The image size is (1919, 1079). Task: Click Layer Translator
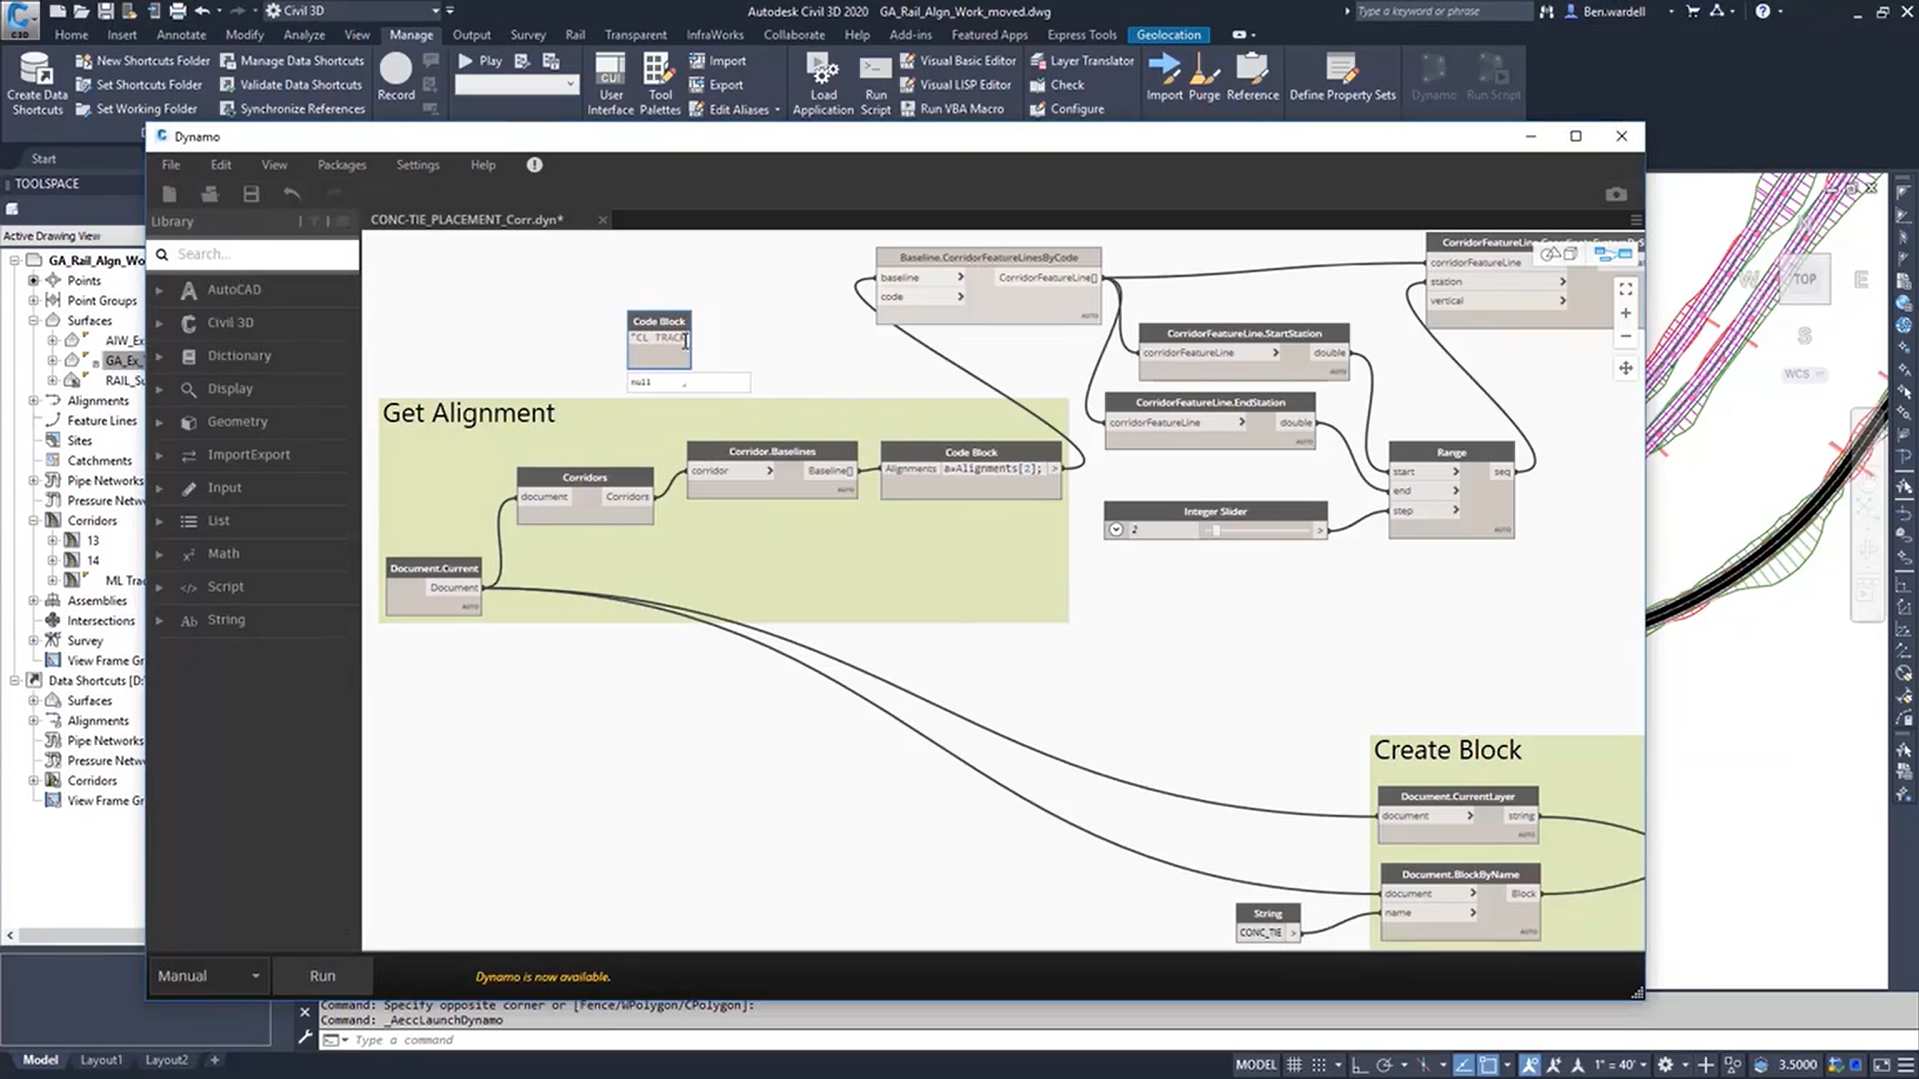click(1082, 61)
